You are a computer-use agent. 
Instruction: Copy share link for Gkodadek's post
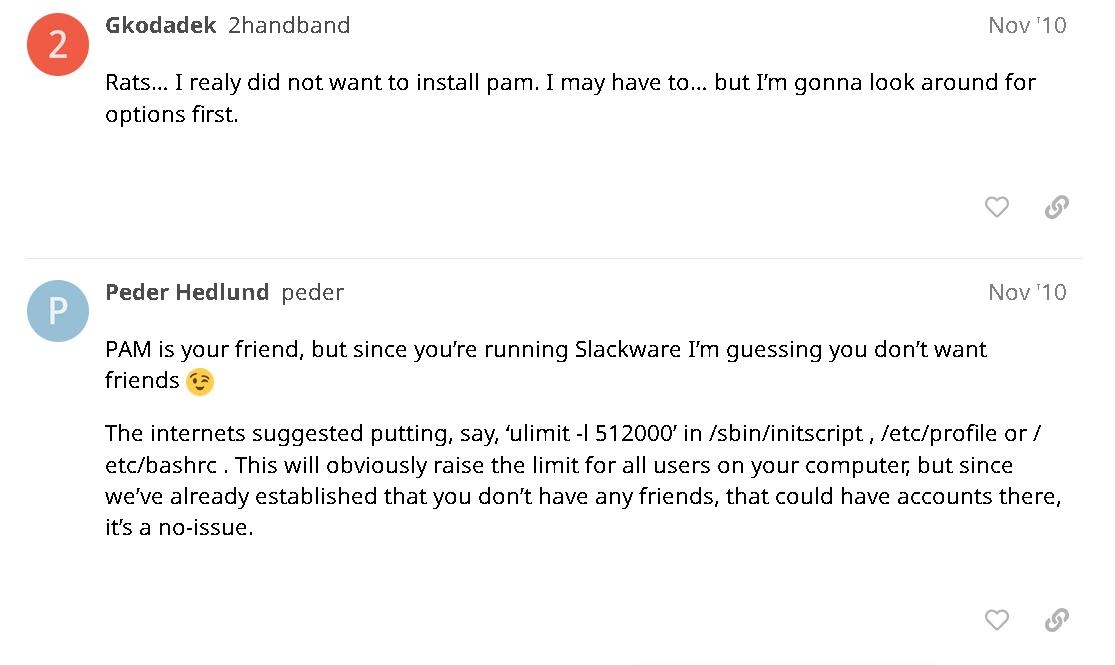1056,207
